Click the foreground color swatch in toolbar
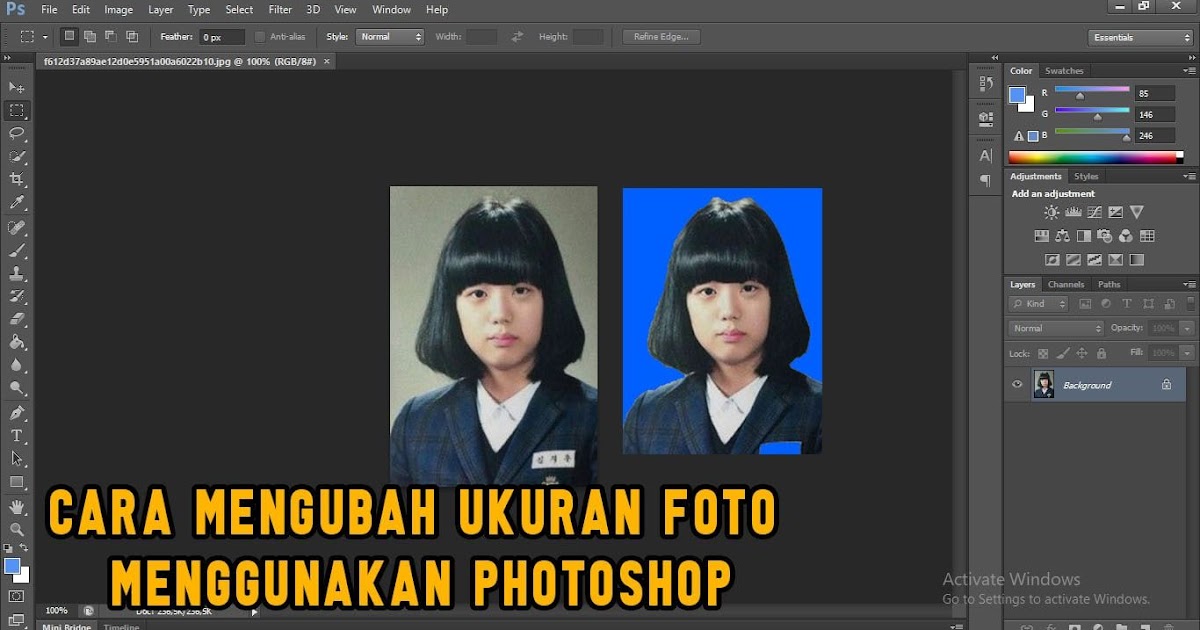 pos(12,567)
